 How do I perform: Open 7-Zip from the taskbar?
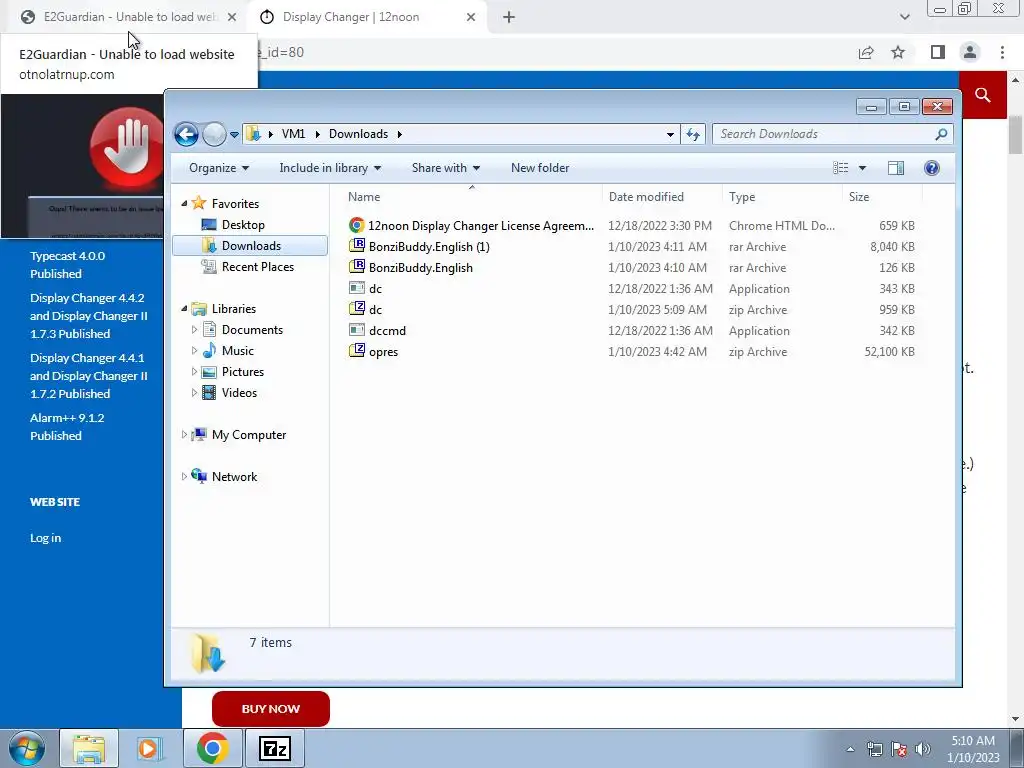click(274, 748)
